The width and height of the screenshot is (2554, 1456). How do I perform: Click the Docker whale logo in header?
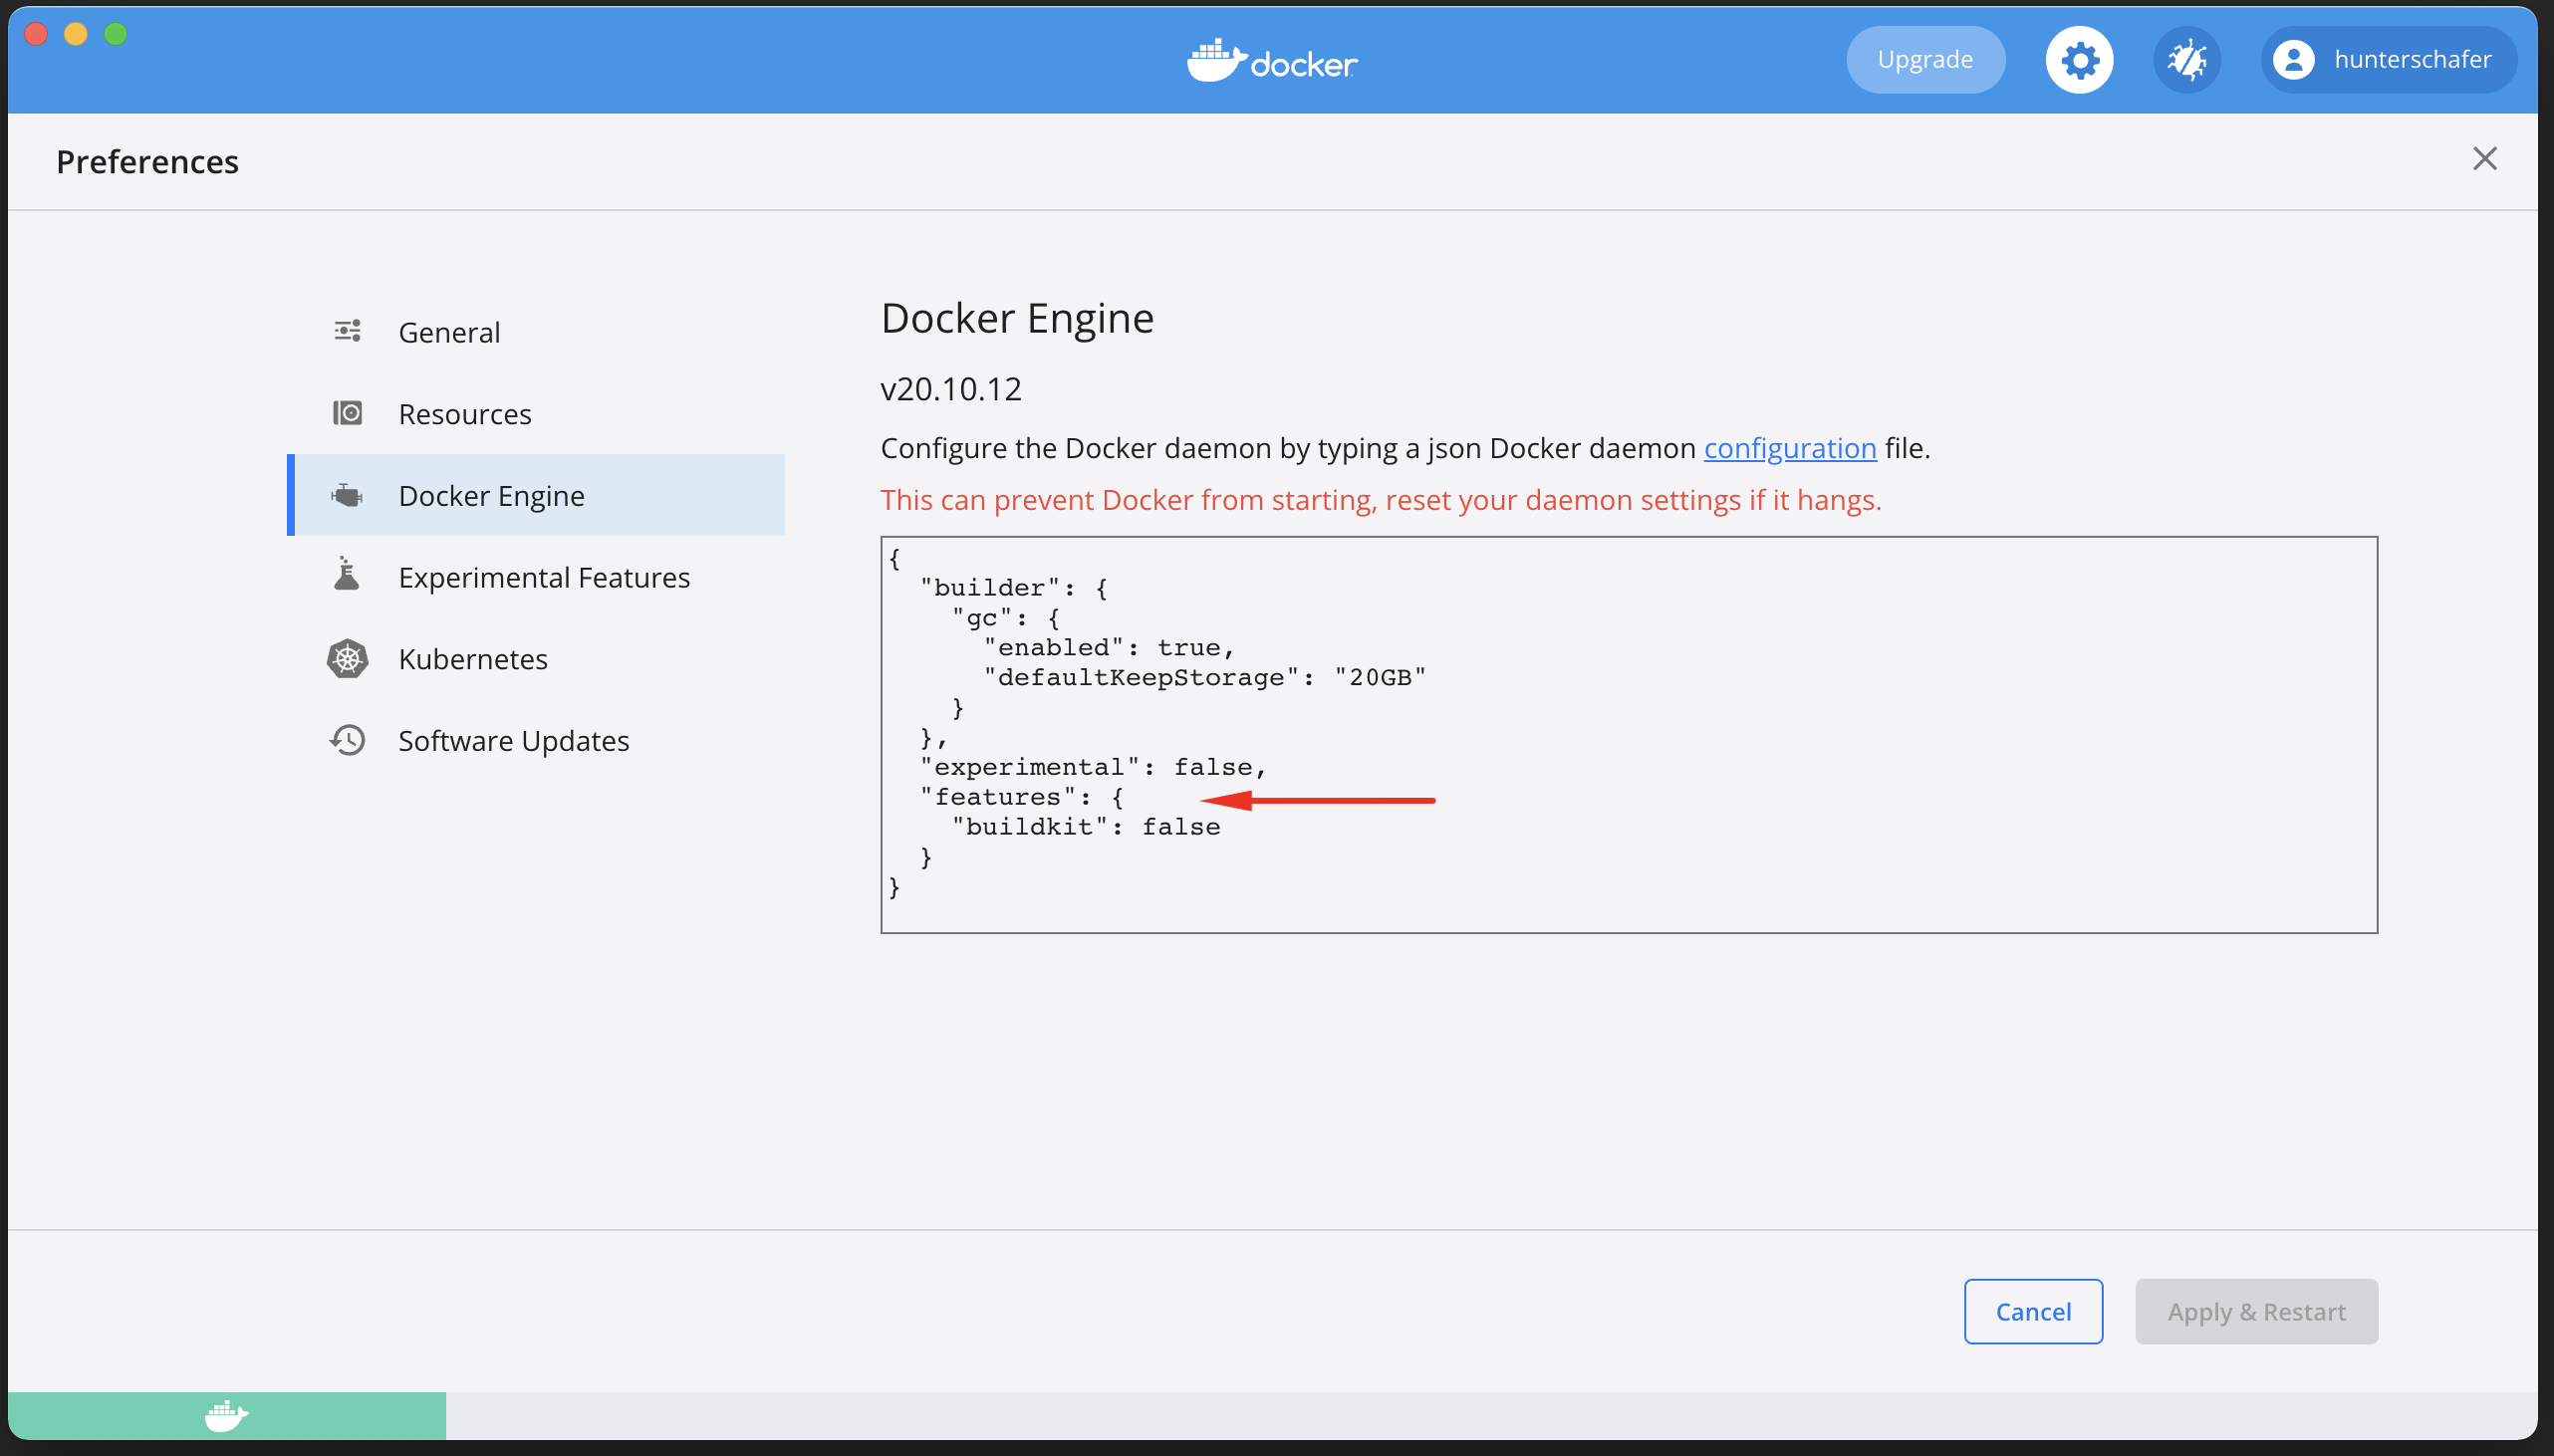pos(1272,61)
